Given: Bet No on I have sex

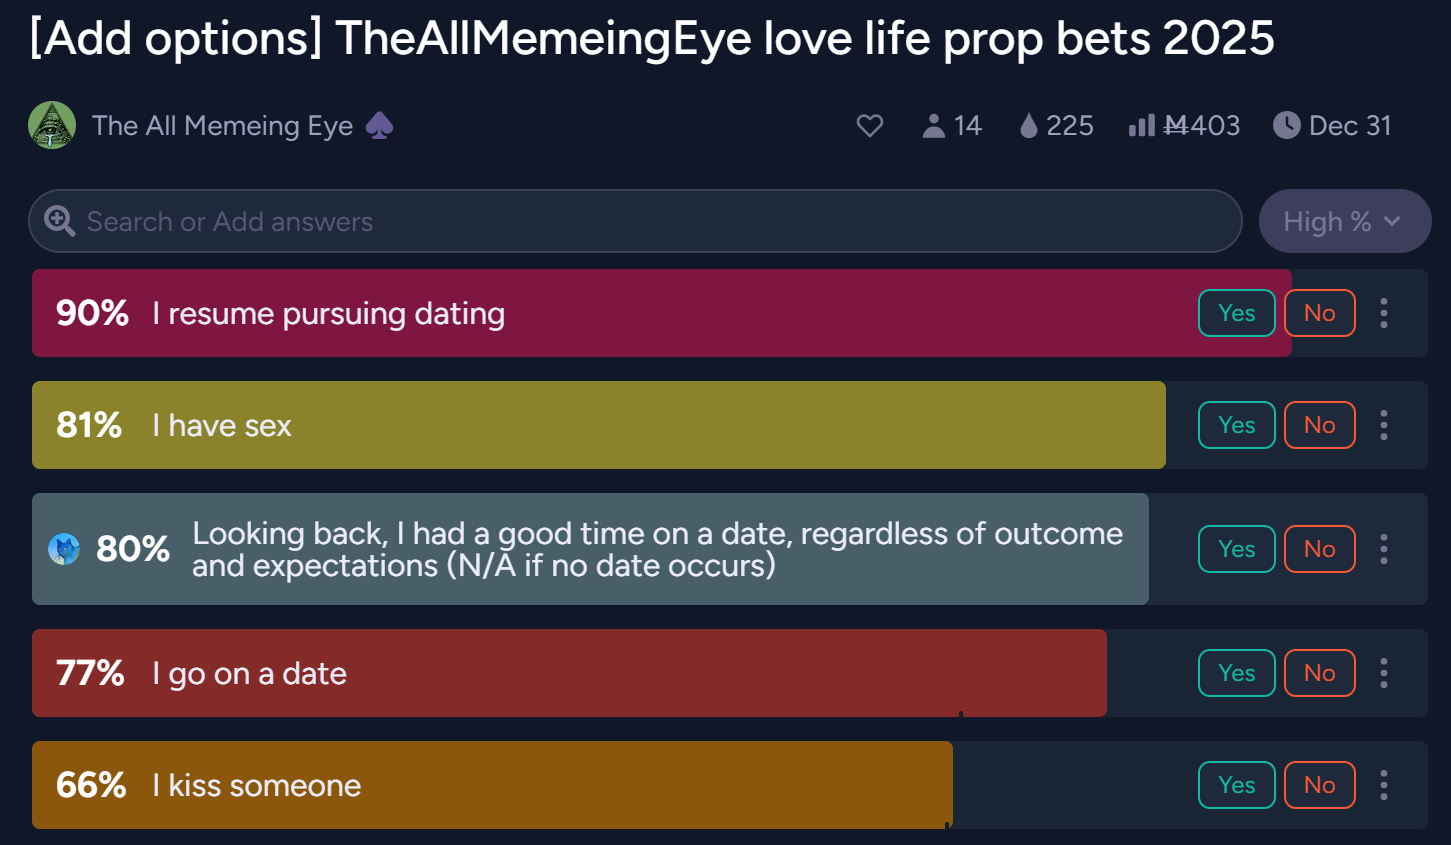Looking at the screenshot, I should coord(1320,425).
